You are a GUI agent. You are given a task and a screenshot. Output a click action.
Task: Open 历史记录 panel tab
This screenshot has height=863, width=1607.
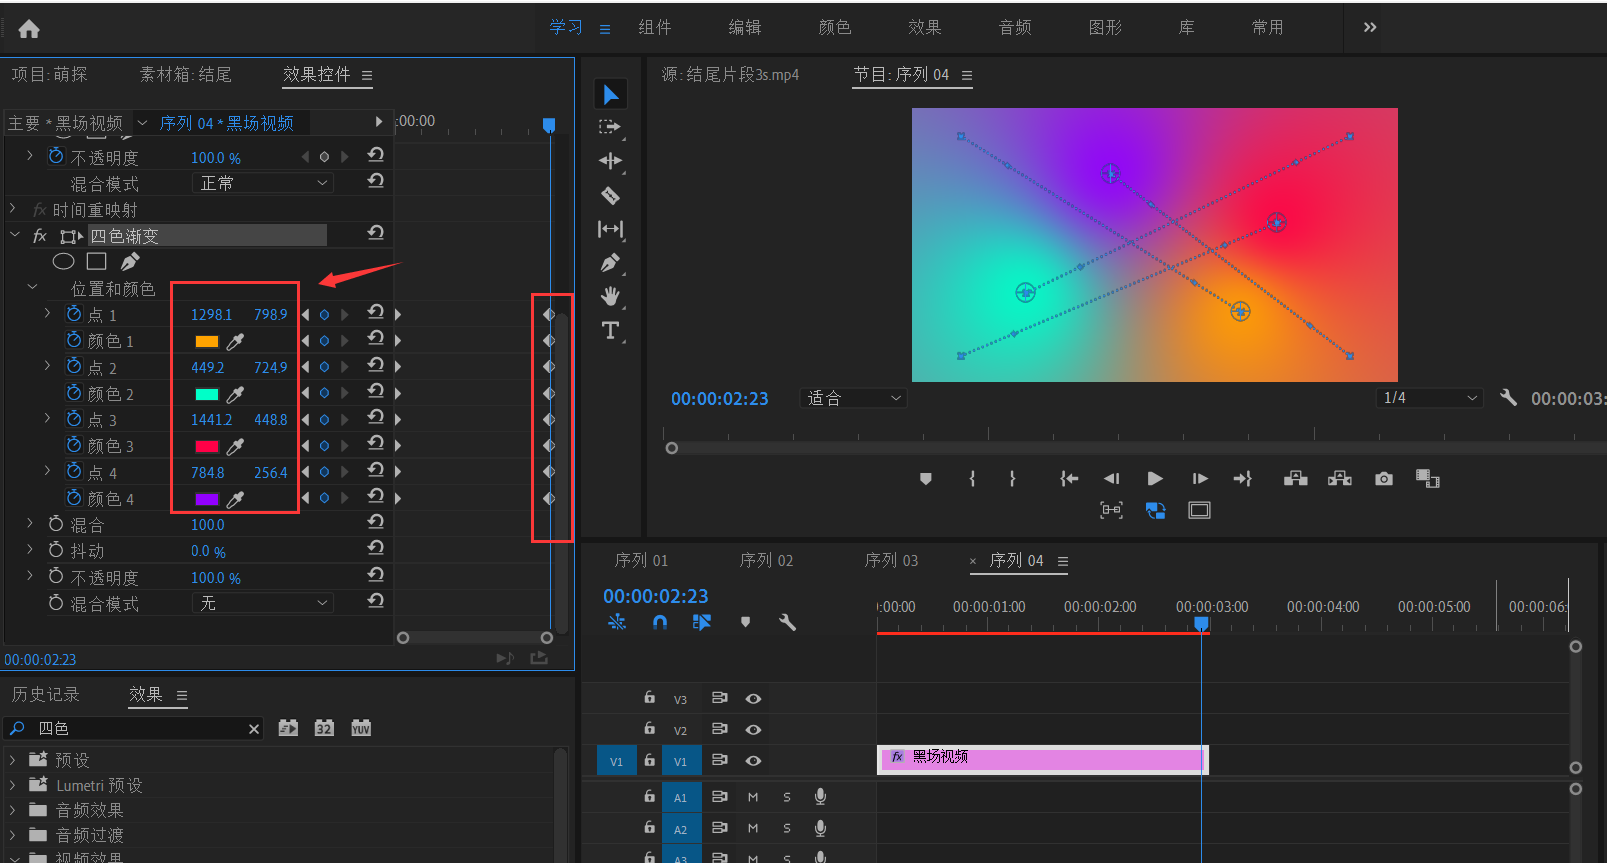pos(46,694)
